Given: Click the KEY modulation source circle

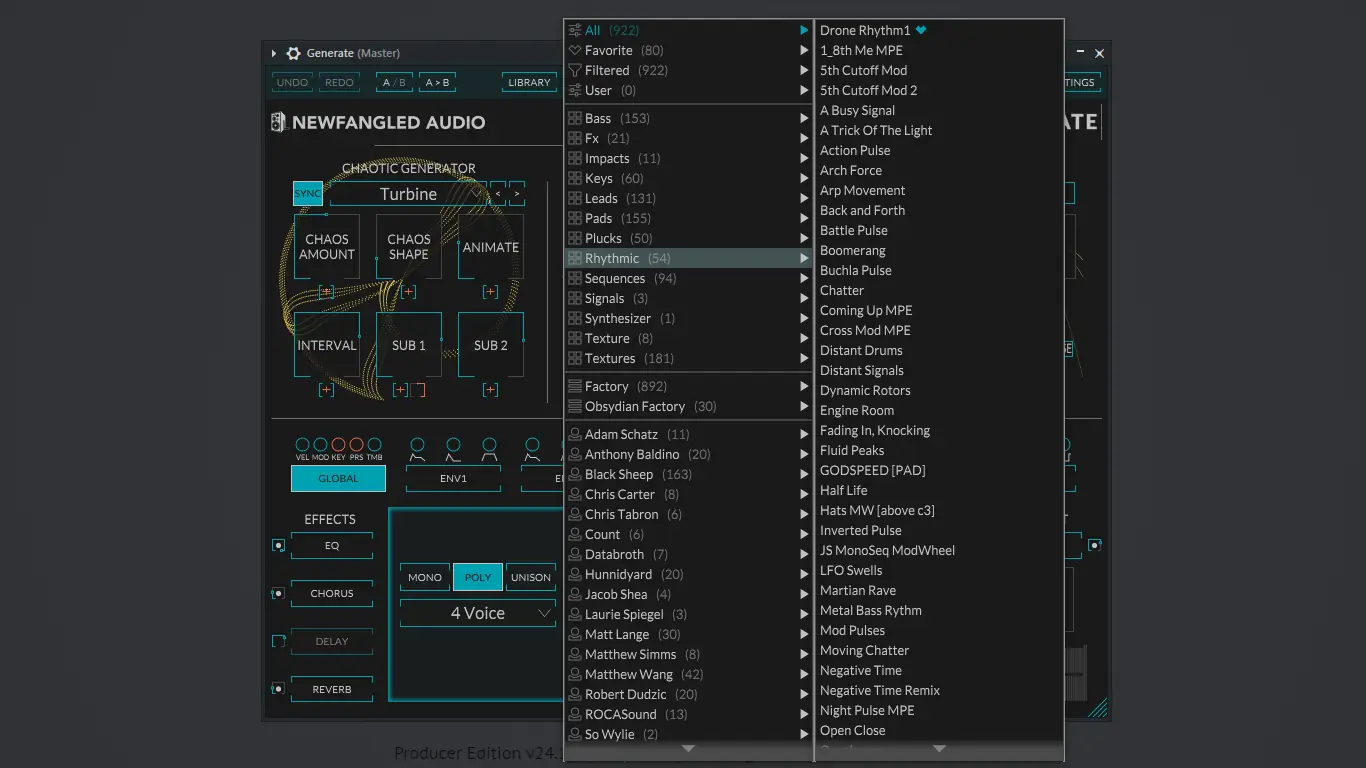Looking at the screenshot, I should click(338, 444).
